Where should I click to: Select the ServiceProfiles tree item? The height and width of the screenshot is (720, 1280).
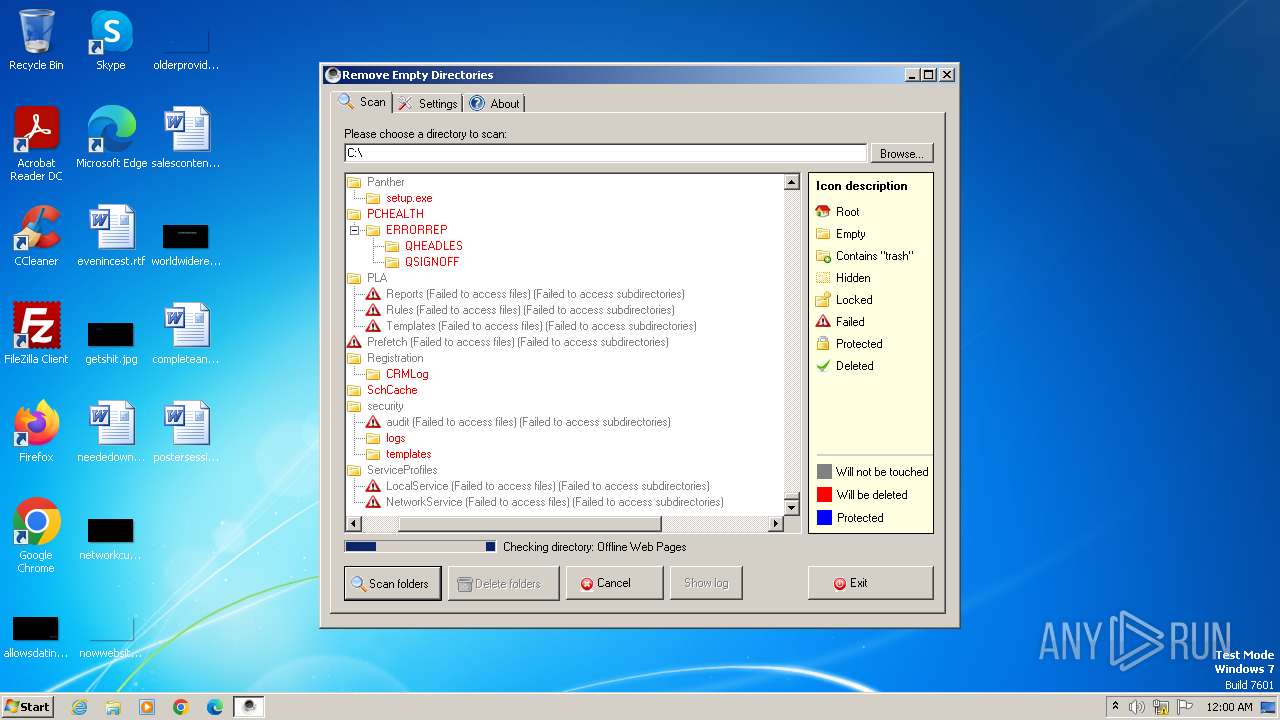(x=402, y=470)
